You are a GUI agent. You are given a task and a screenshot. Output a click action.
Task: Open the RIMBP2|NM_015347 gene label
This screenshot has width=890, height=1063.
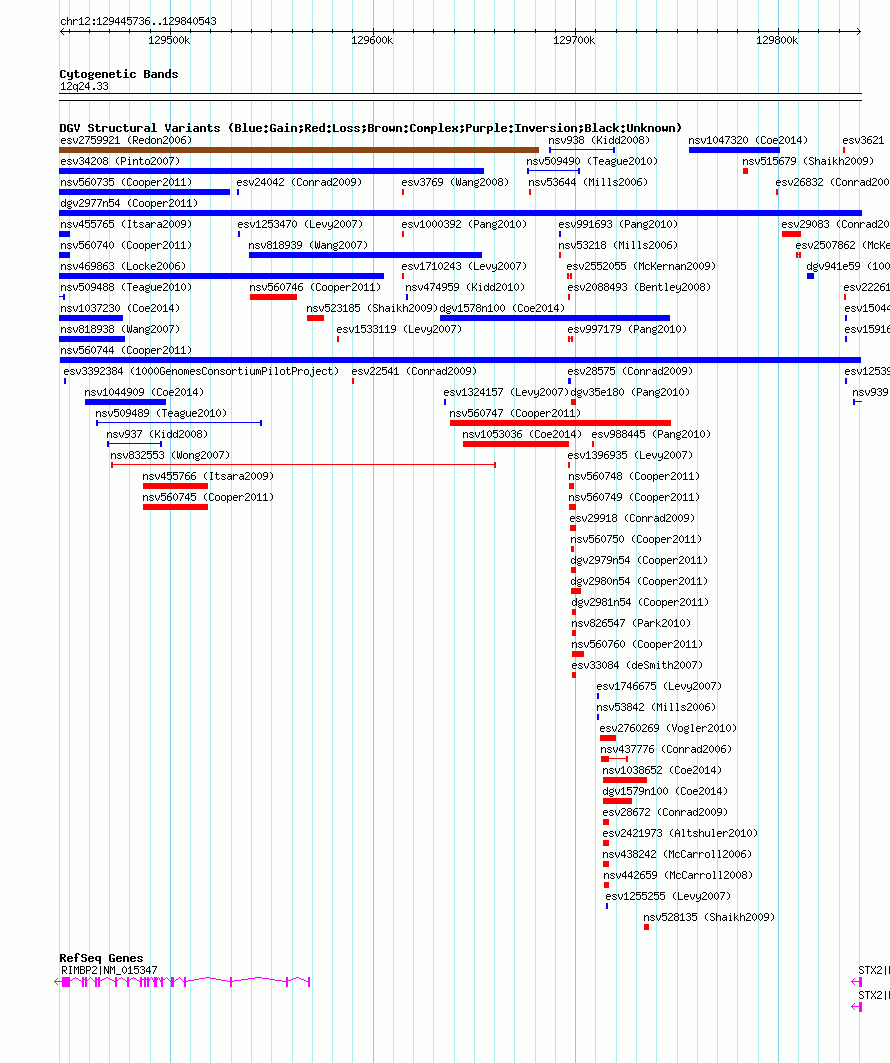tap(109, 971)
